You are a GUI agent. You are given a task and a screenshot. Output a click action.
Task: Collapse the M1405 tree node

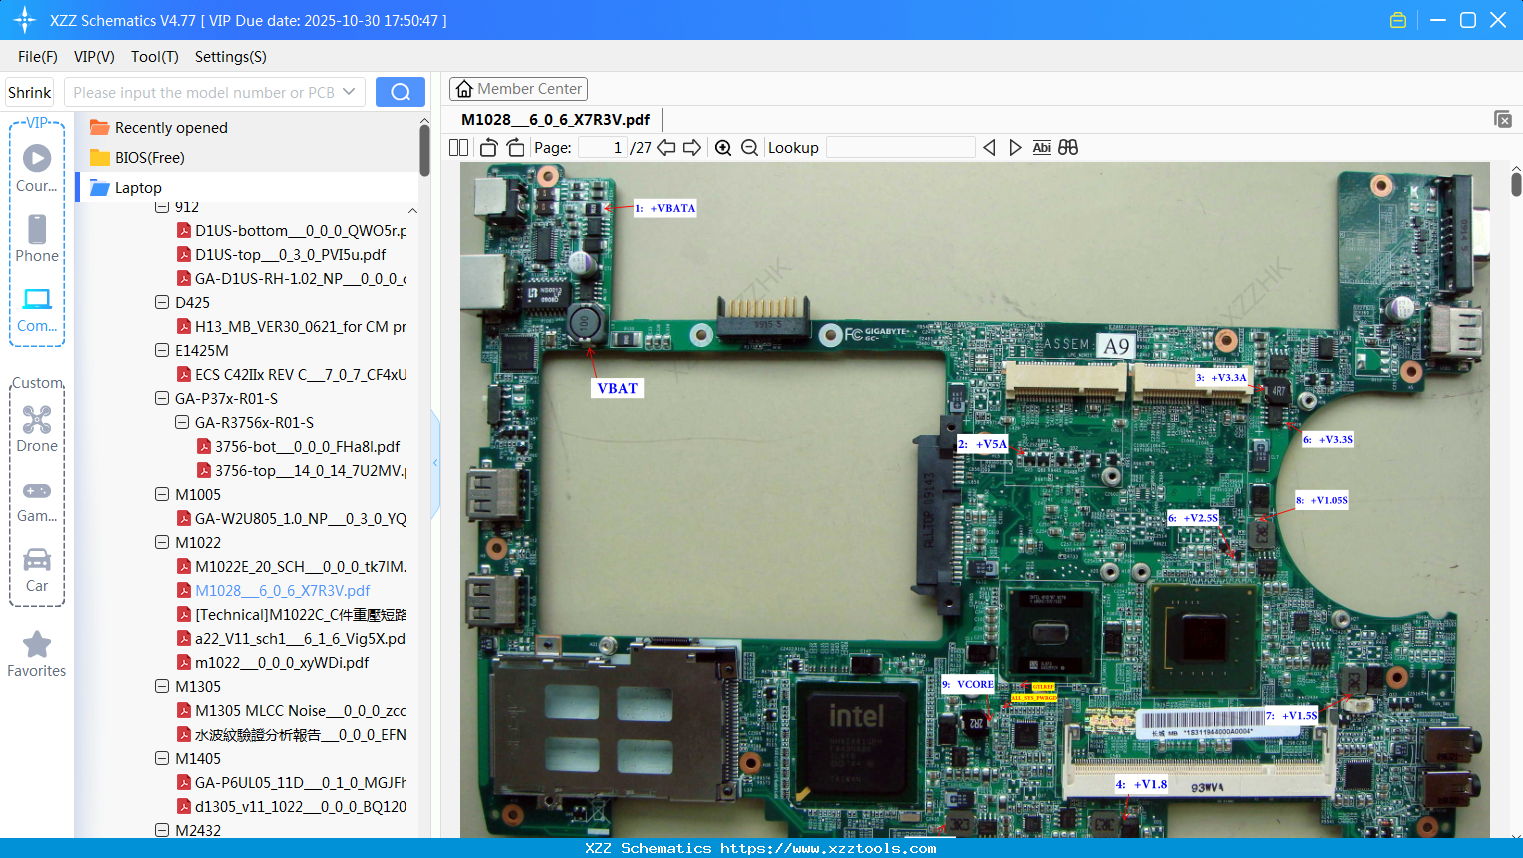click(x=162, y=758)
